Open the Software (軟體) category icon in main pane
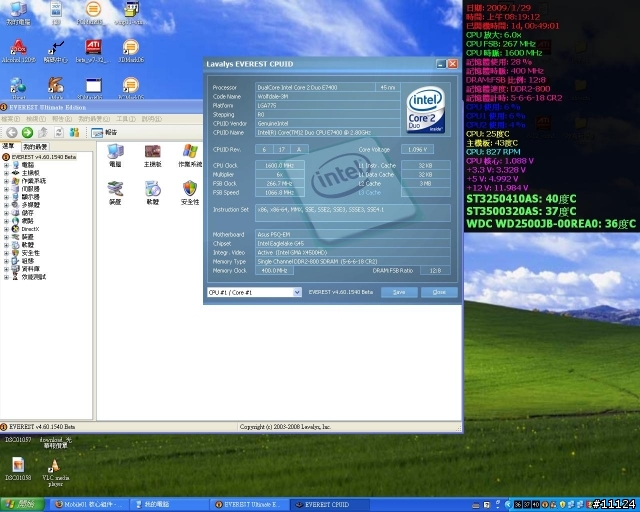 (153, 193)
